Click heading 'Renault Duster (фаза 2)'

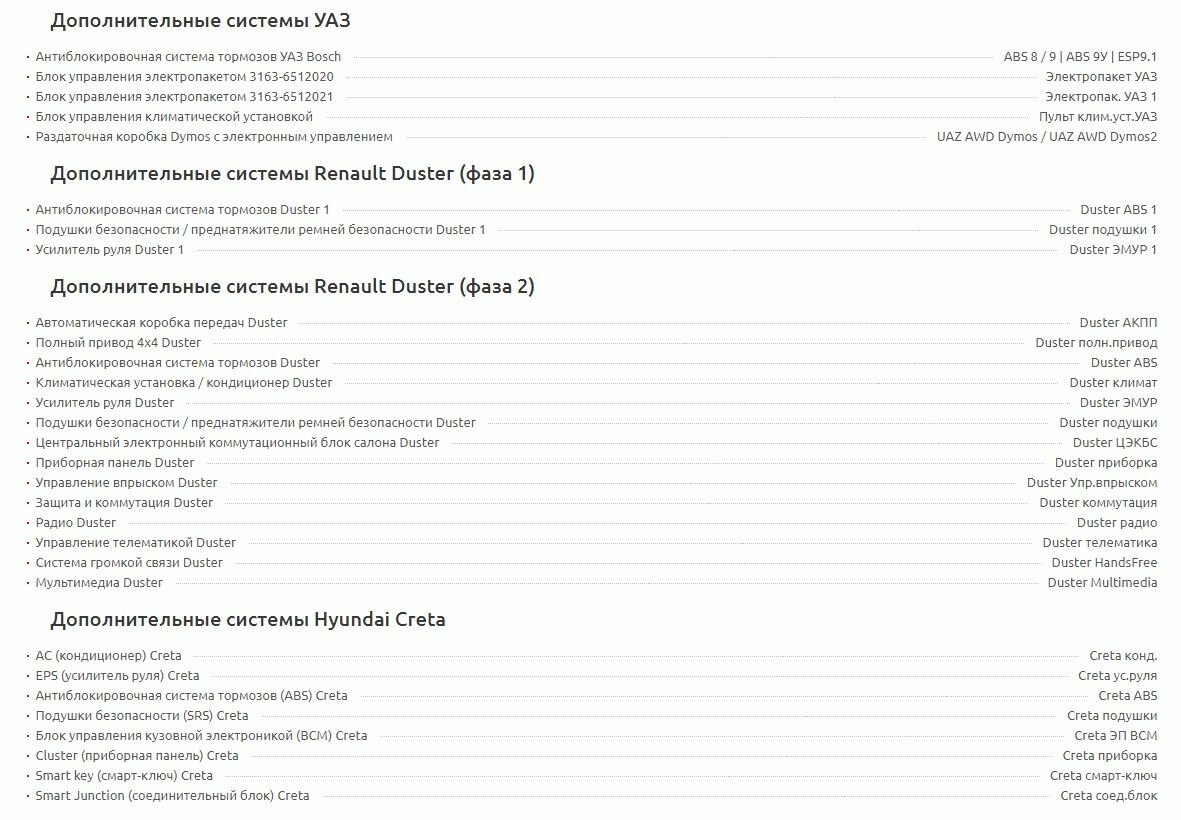point(292,287)
